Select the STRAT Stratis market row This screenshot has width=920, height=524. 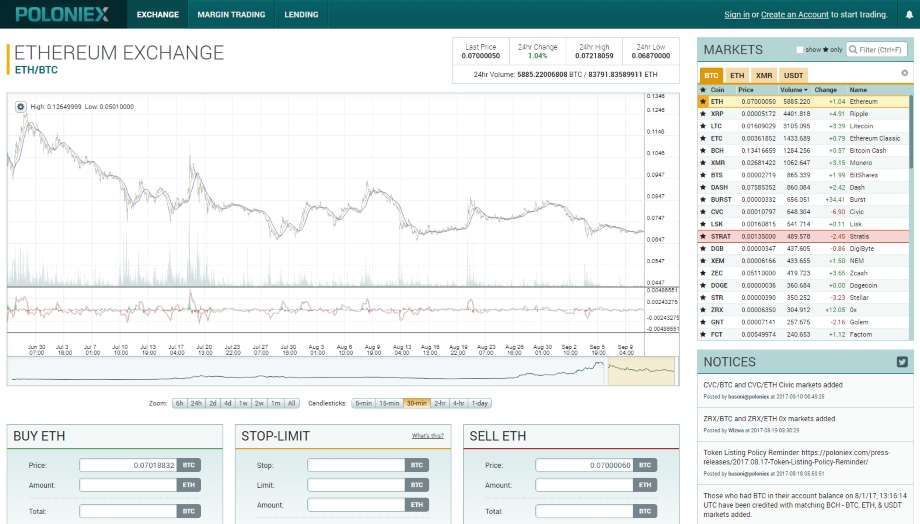(803, 236)
